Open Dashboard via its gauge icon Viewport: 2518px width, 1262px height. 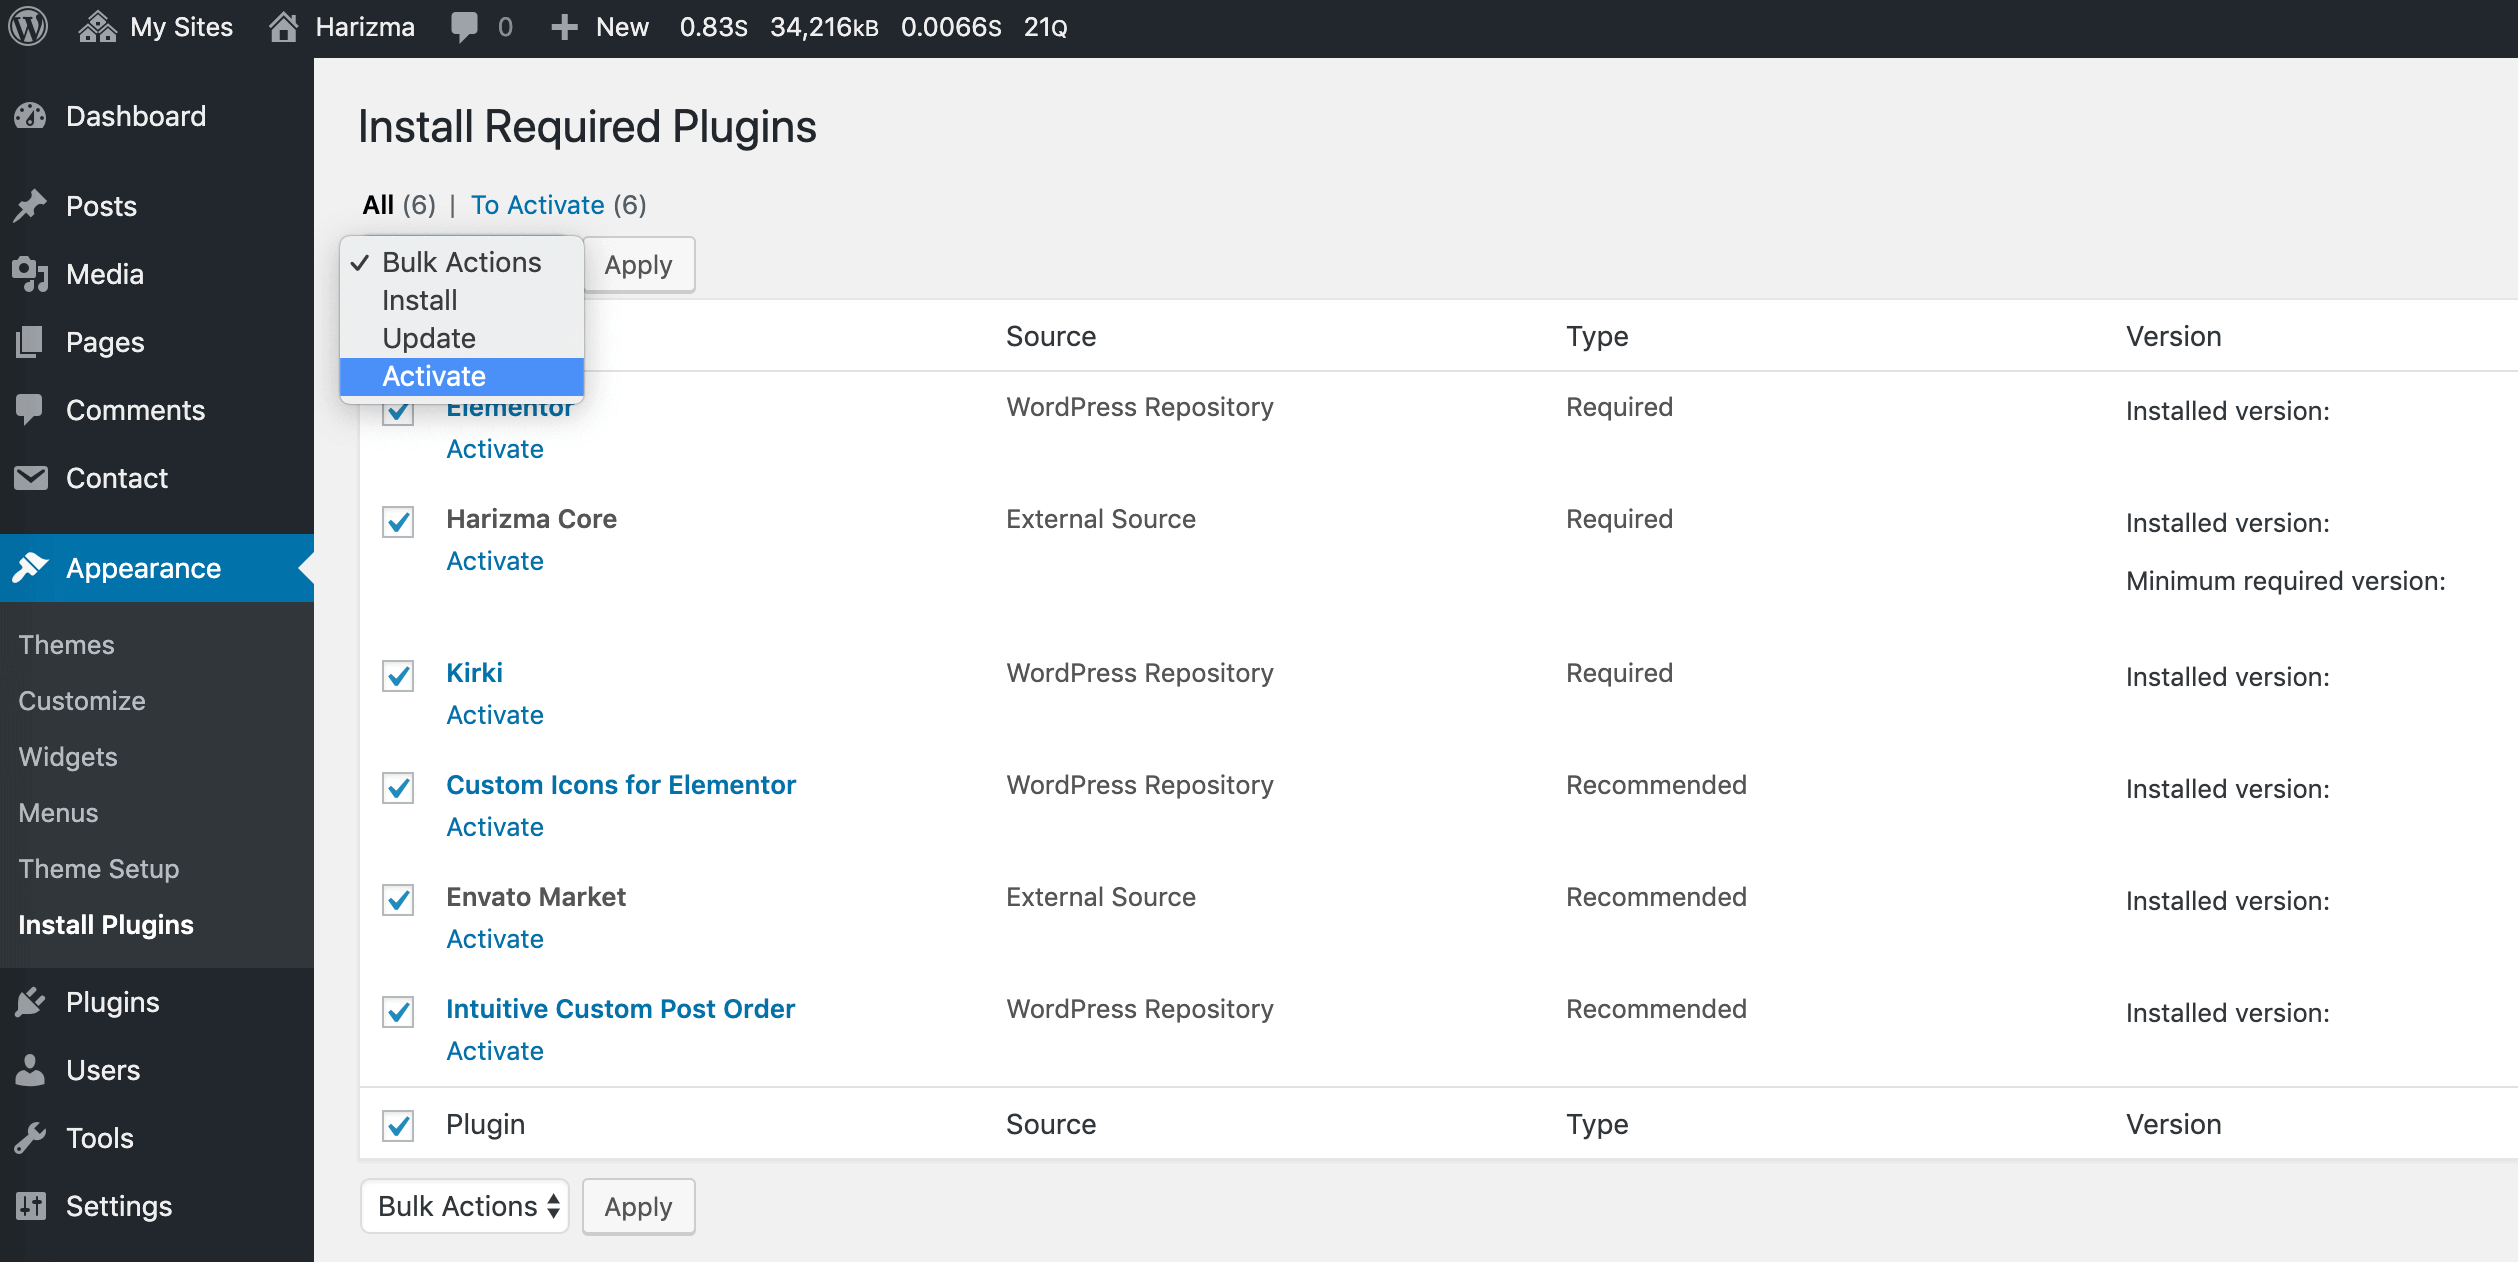31,116
